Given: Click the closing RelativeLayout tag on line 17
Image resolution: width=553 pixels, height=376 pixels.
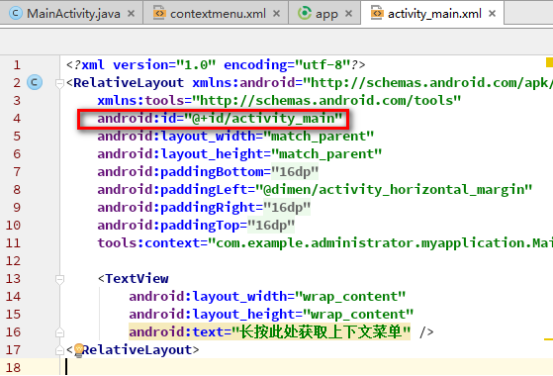Looking at the screenshot, I should [133, 350].
